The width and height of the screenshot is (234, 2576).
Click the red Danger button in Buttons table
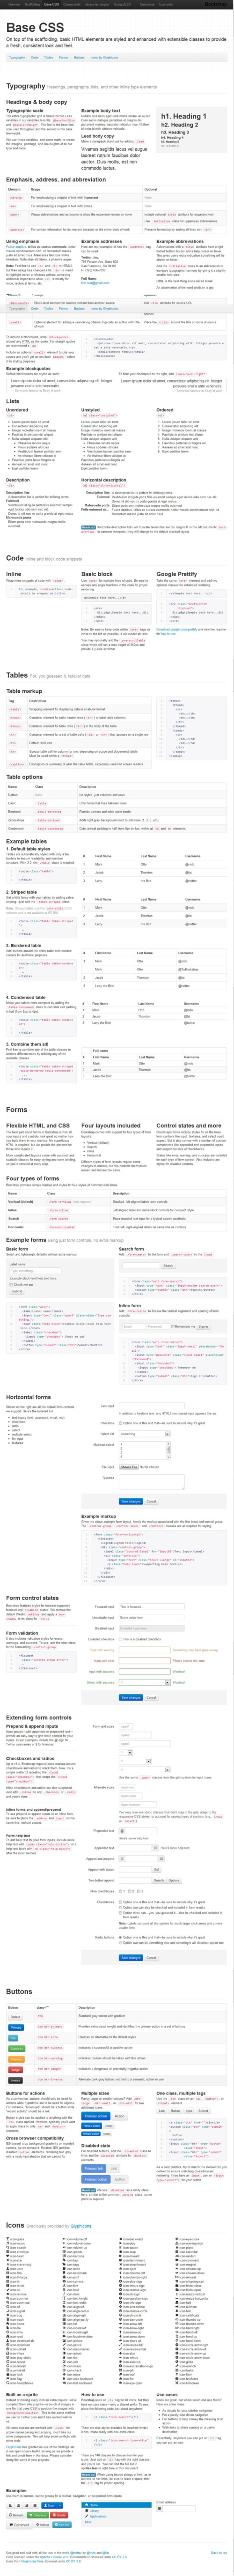15,2070
